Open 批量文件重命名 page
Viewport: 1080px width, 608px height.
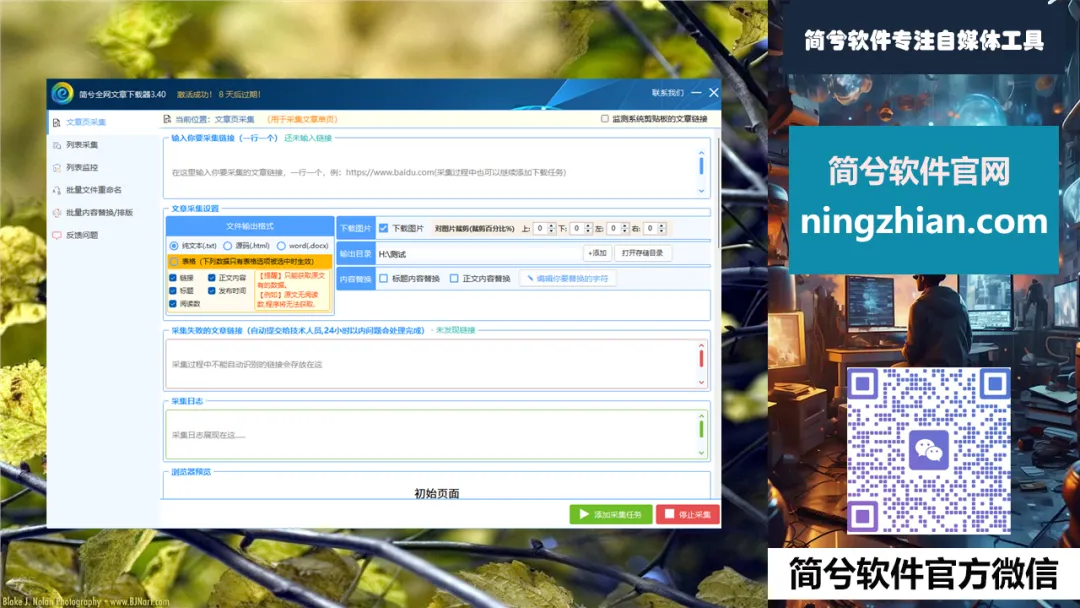(x=94, y=190)
